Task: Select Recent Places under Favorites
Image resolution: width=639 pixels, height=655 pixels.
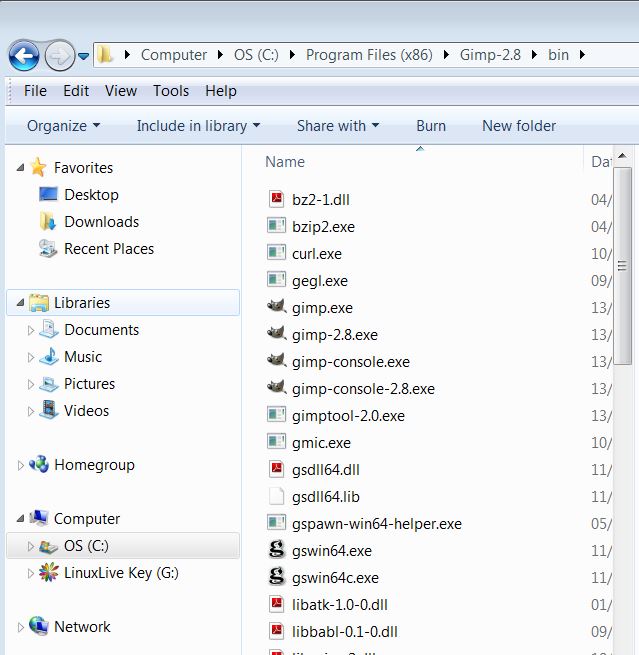Action: [109, 249]
